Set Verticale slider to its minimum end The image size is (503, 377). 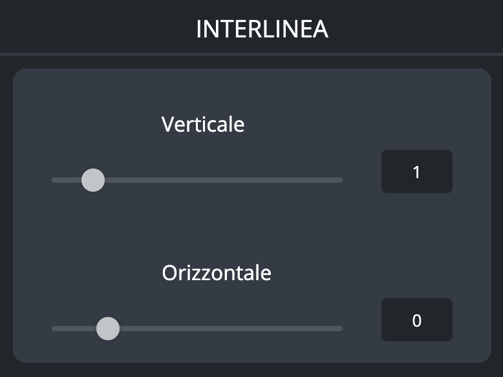54,180
